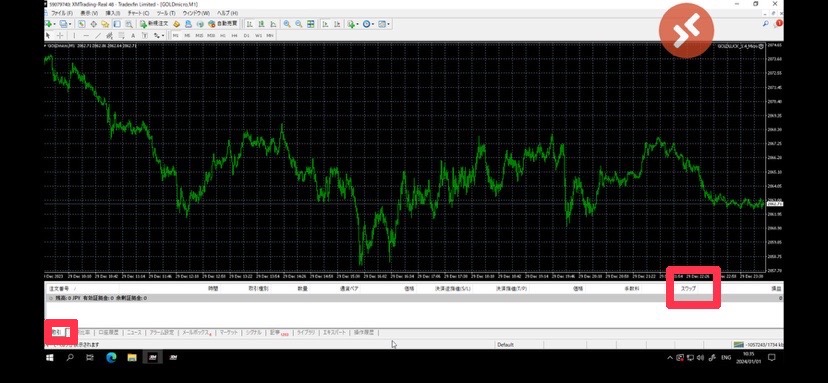Select the text A tool
The width and height of the screenshot is (828, 383).
tap(133, 35)
